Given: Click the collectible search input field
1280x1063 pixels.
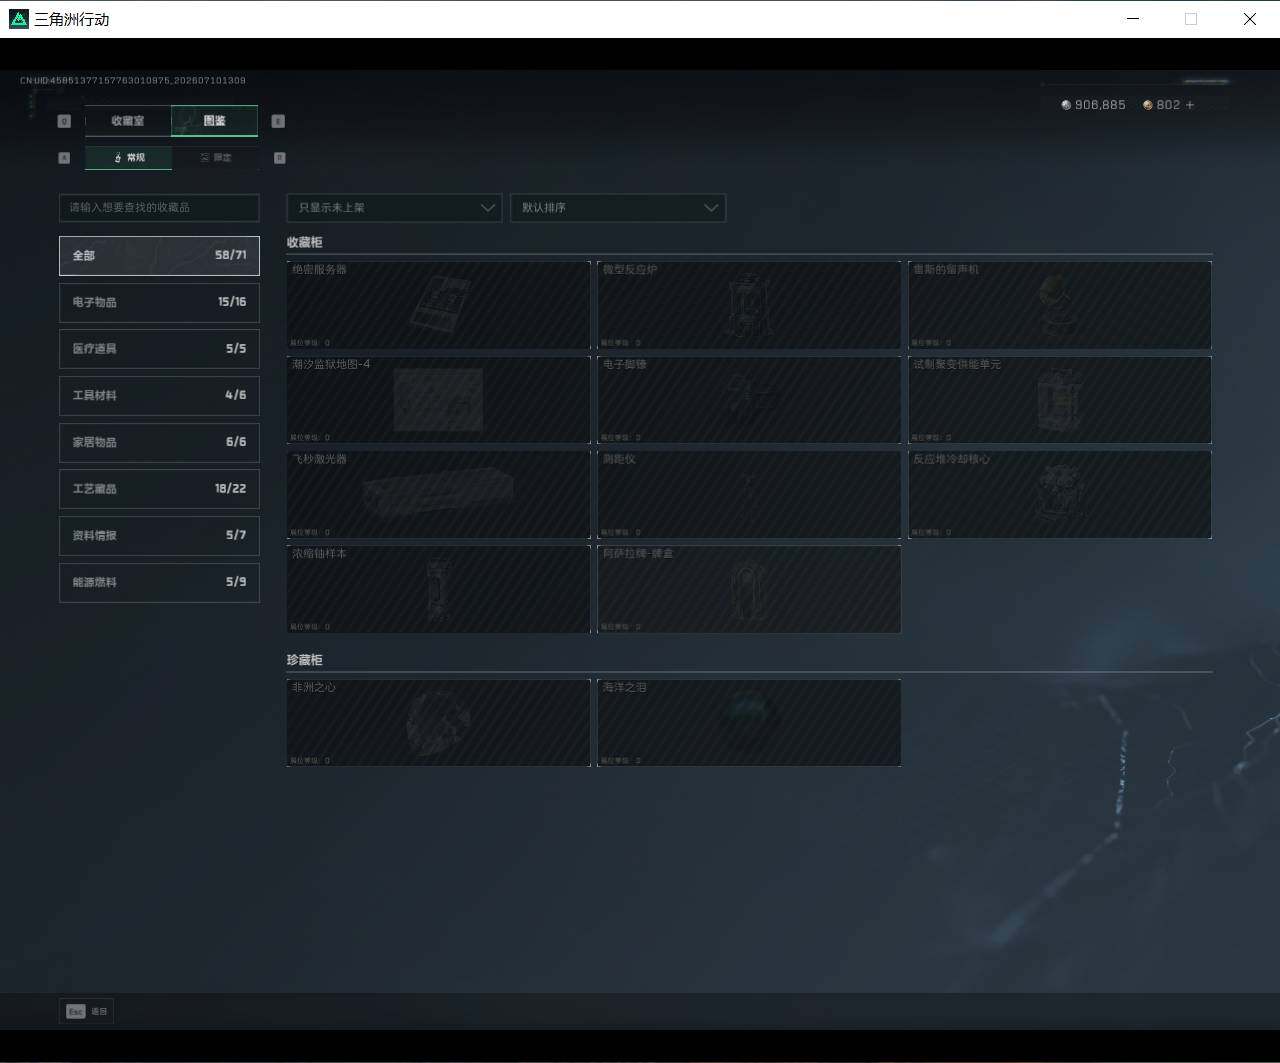Looking at the screenshot, I should (x=159, y=207).
